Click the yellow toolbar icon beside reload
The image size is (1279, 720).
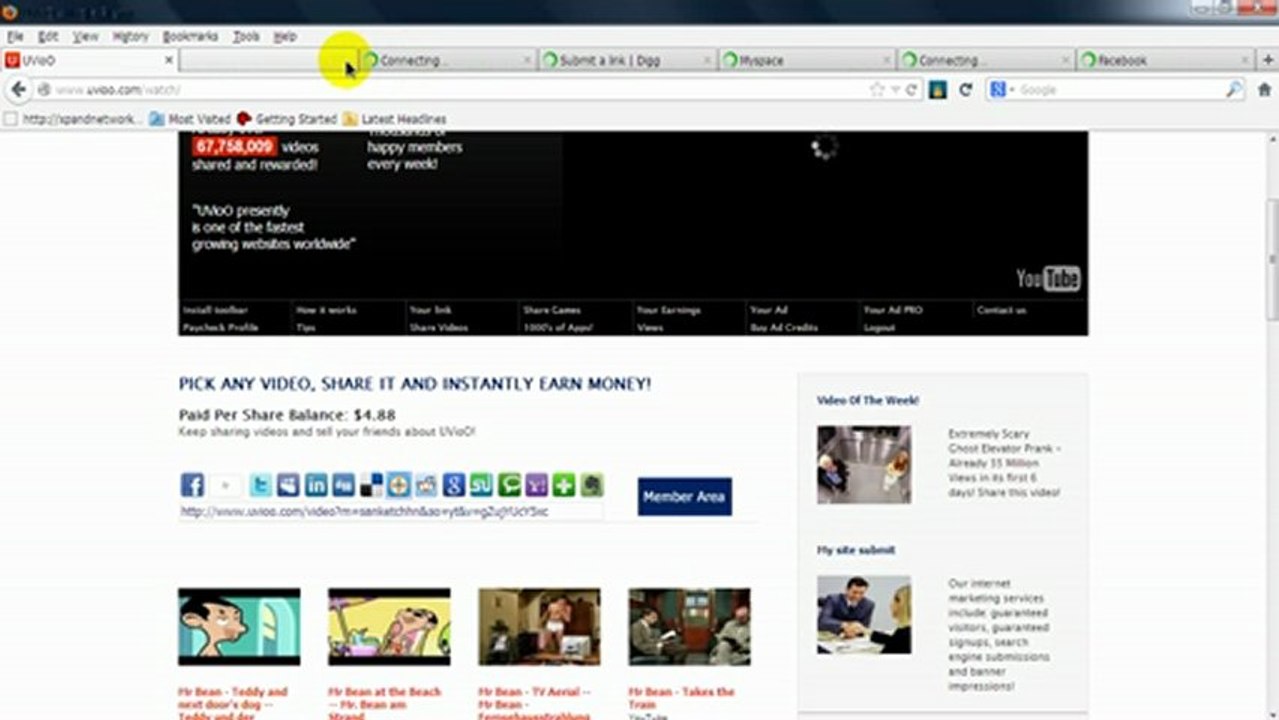click(937, 89)
